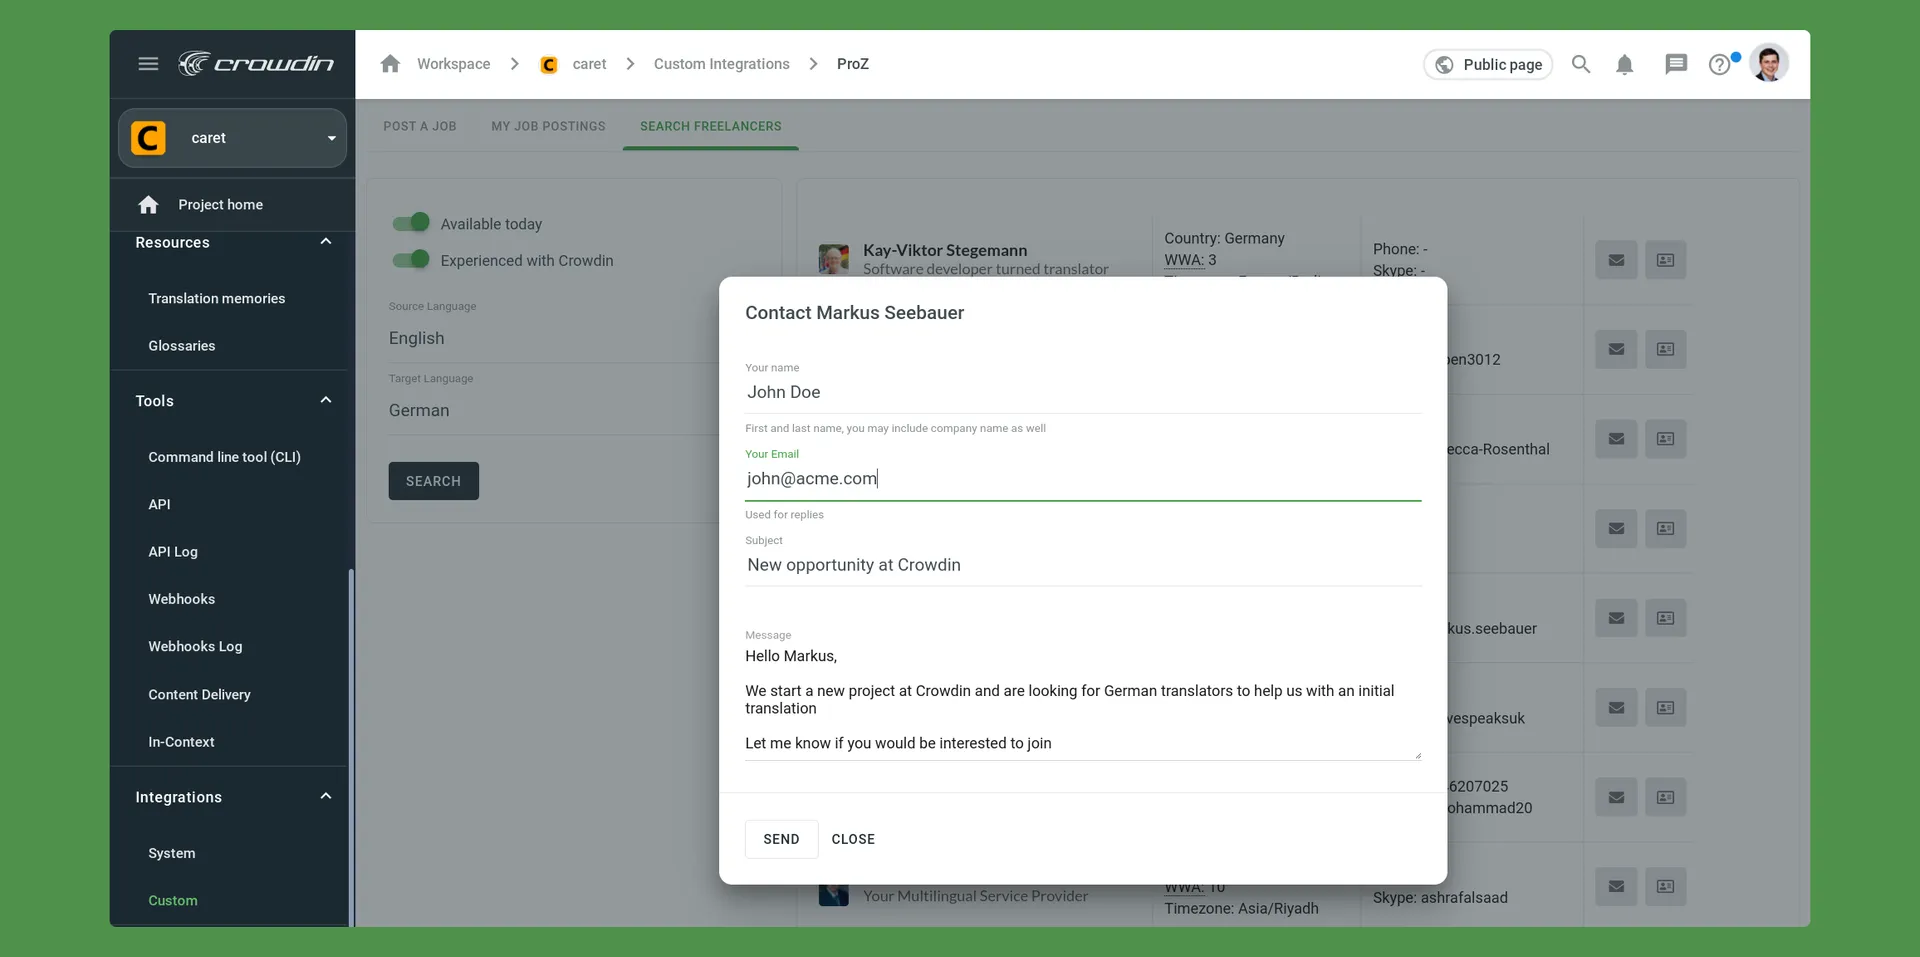Image resolution: width=1920 pixels, height=957 pixels.
Task: Click the caret project icon in breadcrumb
Action: [x=549, y=65]
